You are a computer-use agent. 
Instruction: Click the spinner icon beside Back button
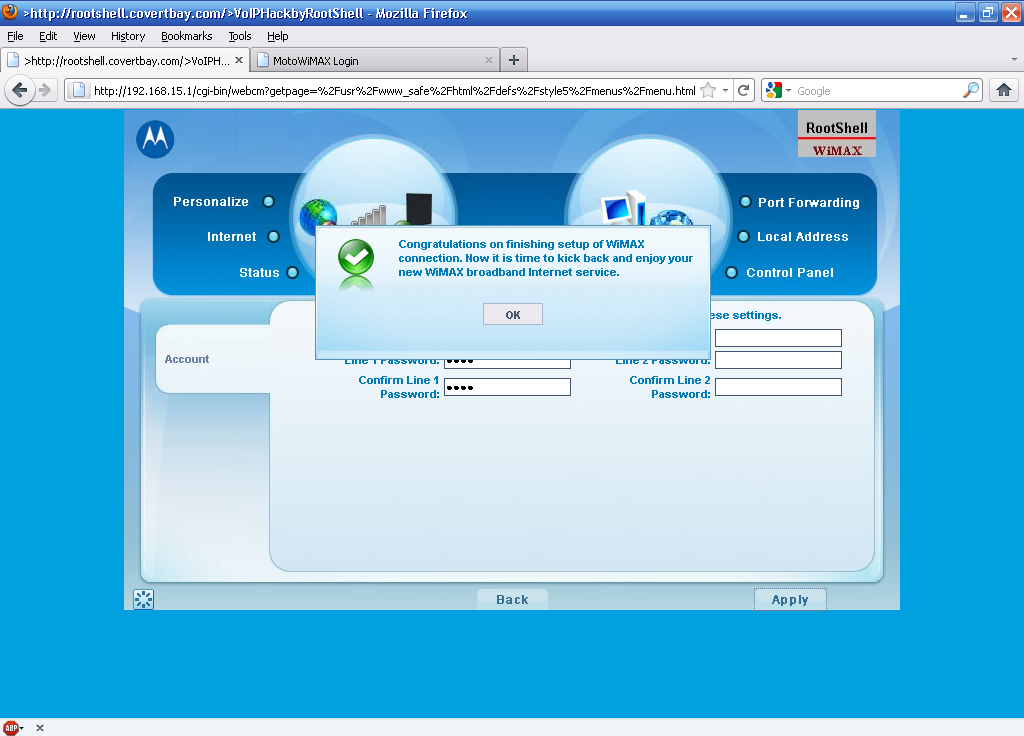[144, 599]
